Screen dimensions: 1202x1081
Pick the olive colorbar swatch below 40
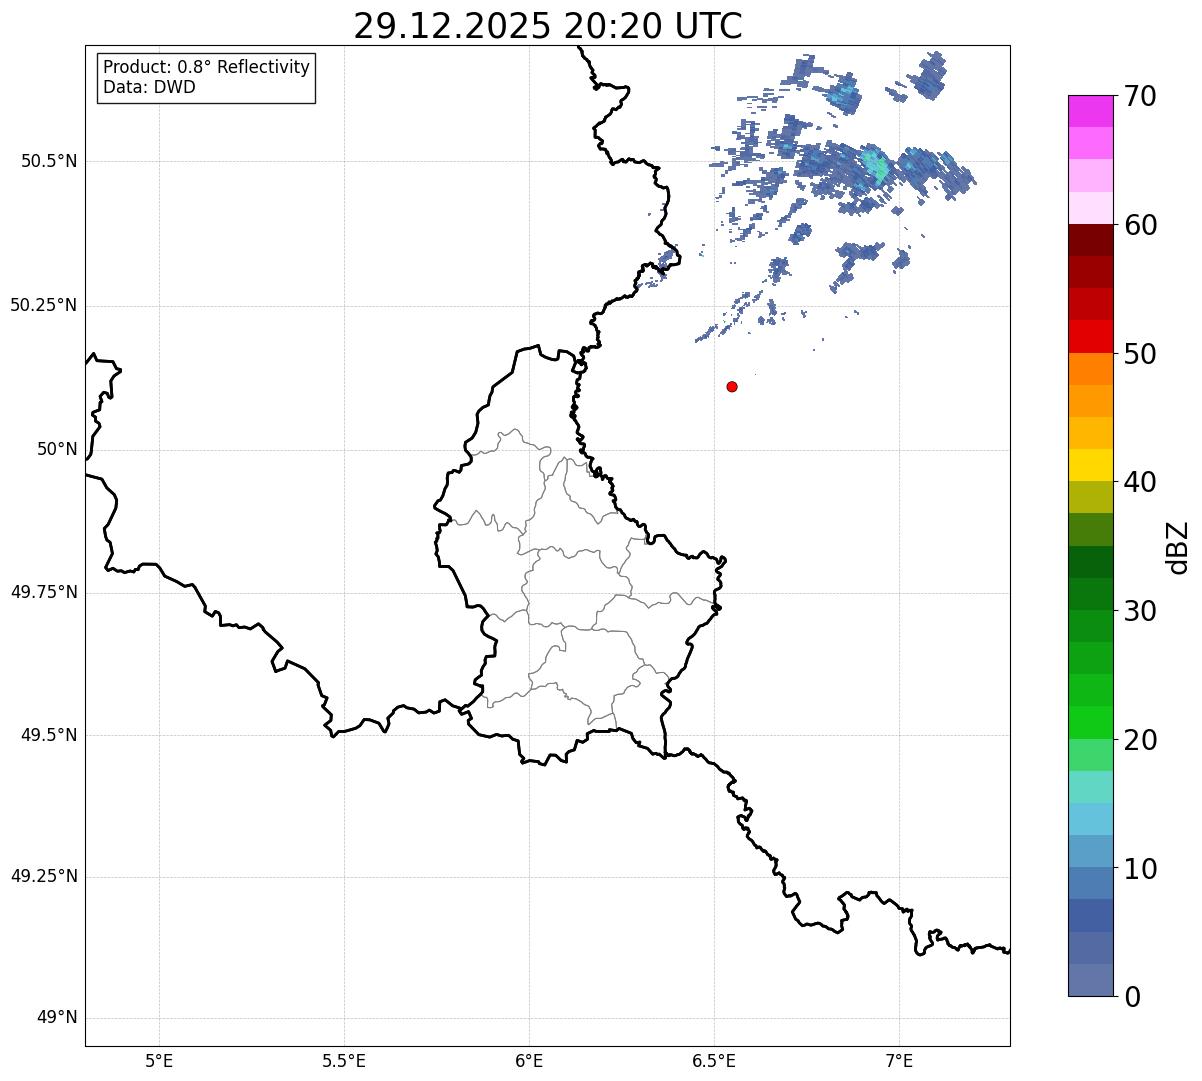point(1090,498)
